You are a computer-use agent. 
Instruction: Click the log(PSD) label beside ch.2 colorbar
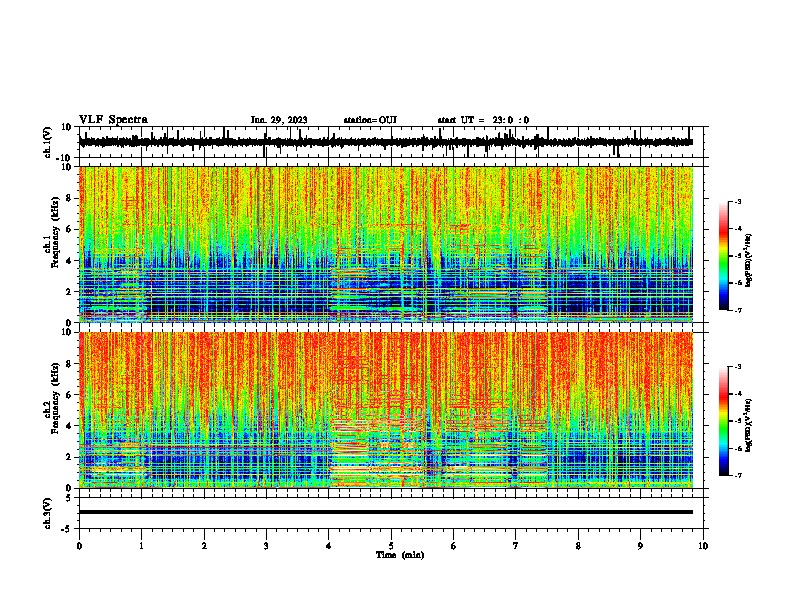(x=749, y=425)
